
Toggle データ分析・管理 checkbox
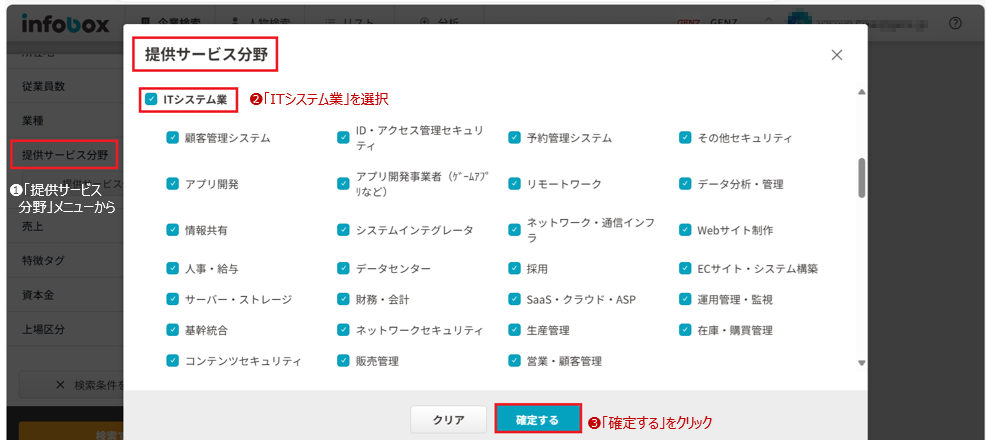coord(685,183)
